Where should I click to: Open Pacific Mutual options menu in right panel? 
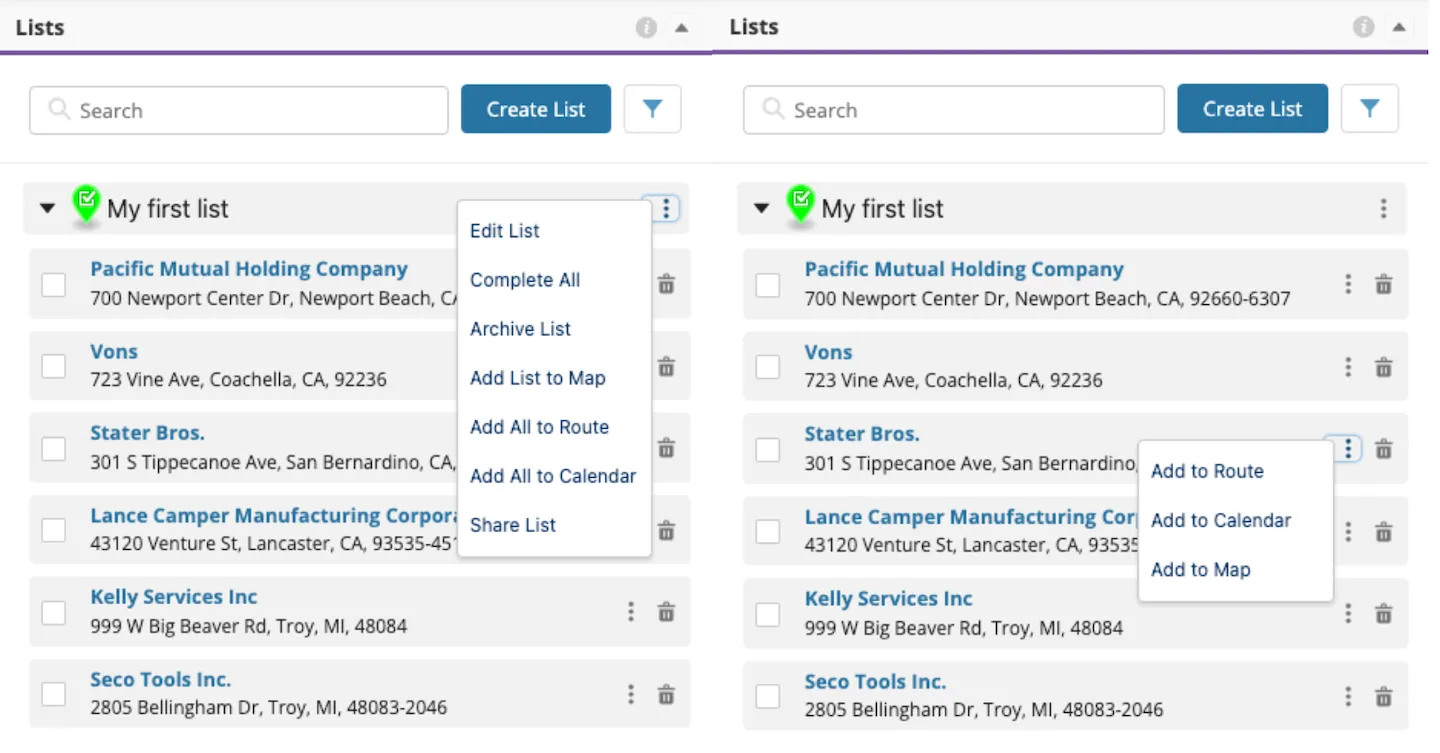point(1349,284)
